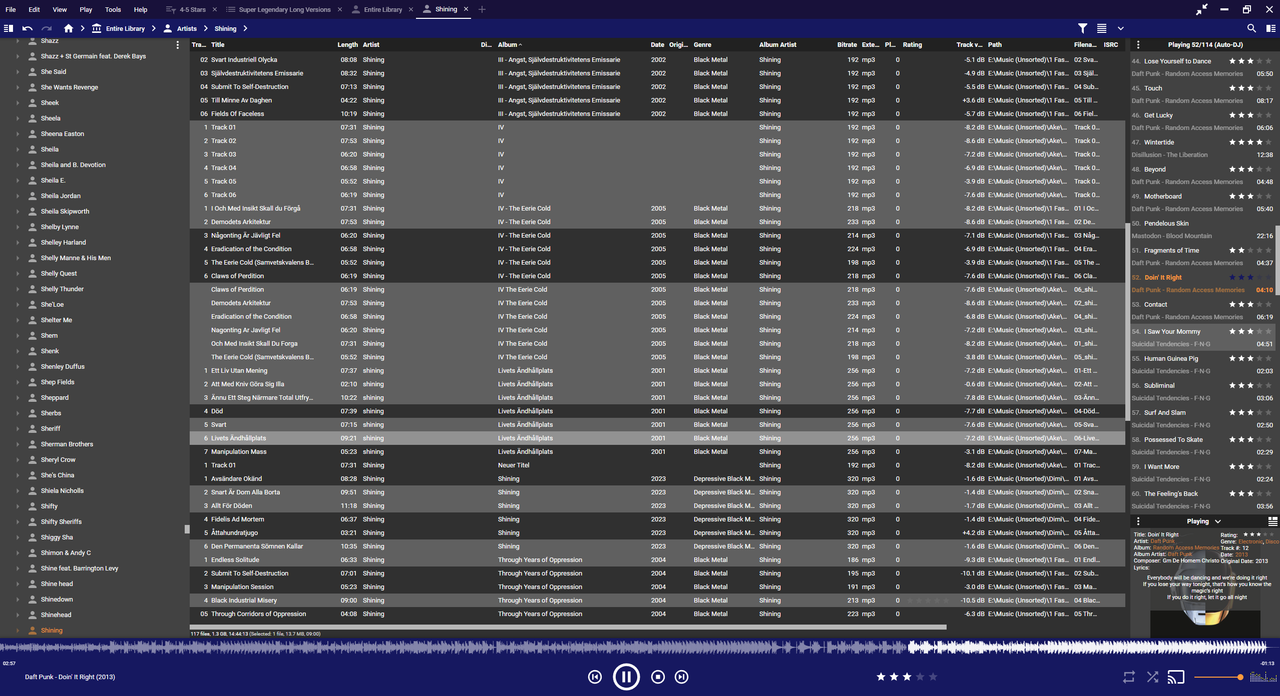Seek in the waveform bar

click(640, 648)
